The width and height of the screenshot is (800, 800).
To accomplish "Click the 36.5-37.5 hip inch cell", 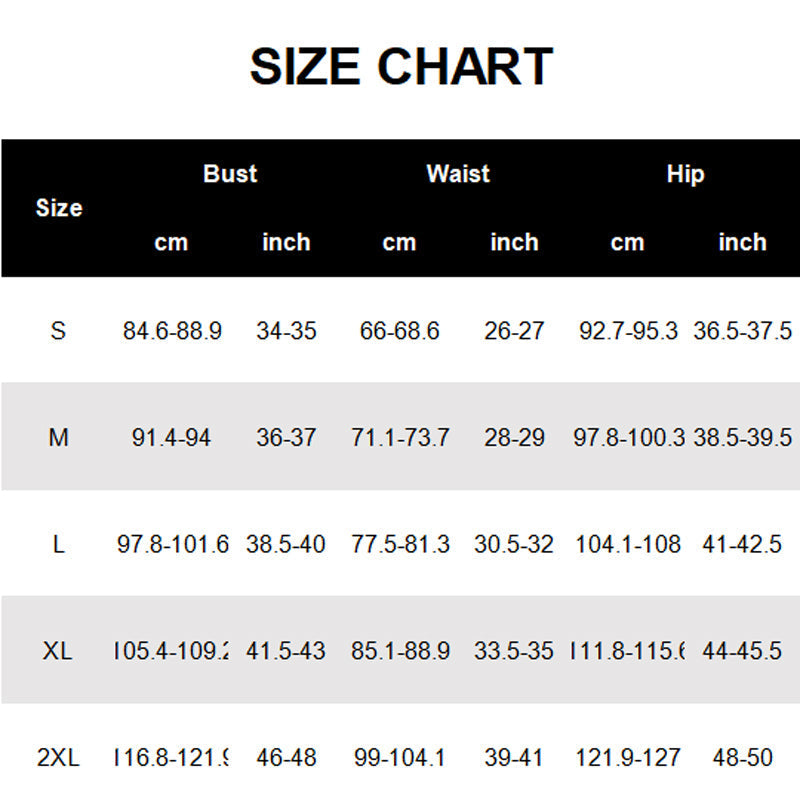I will click(x=742, y=331).
